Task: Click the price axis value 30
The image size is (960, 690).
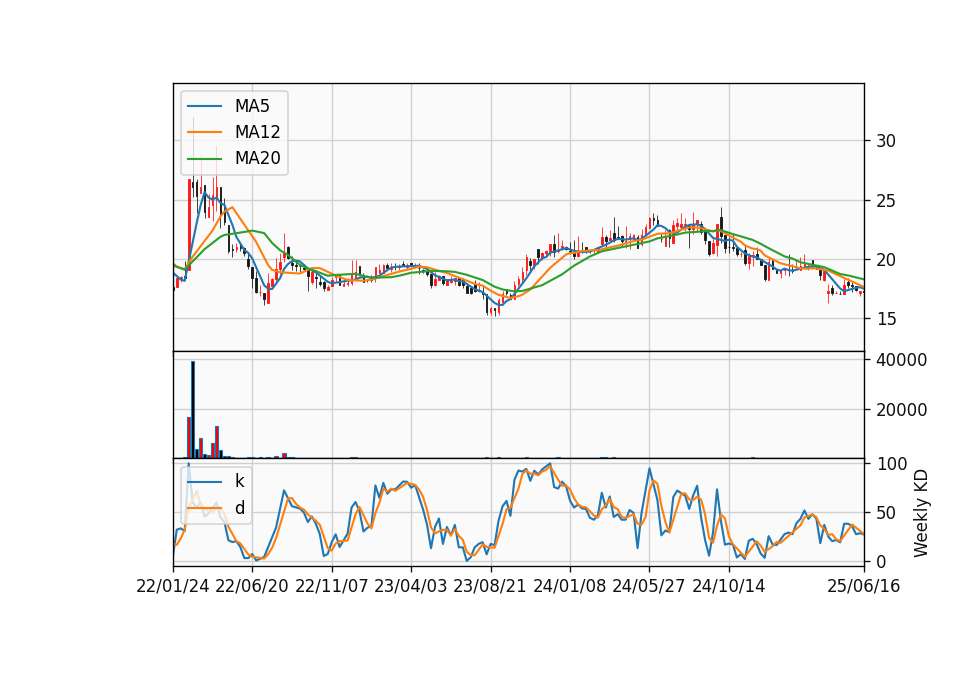Action: (x=886, y=141)
